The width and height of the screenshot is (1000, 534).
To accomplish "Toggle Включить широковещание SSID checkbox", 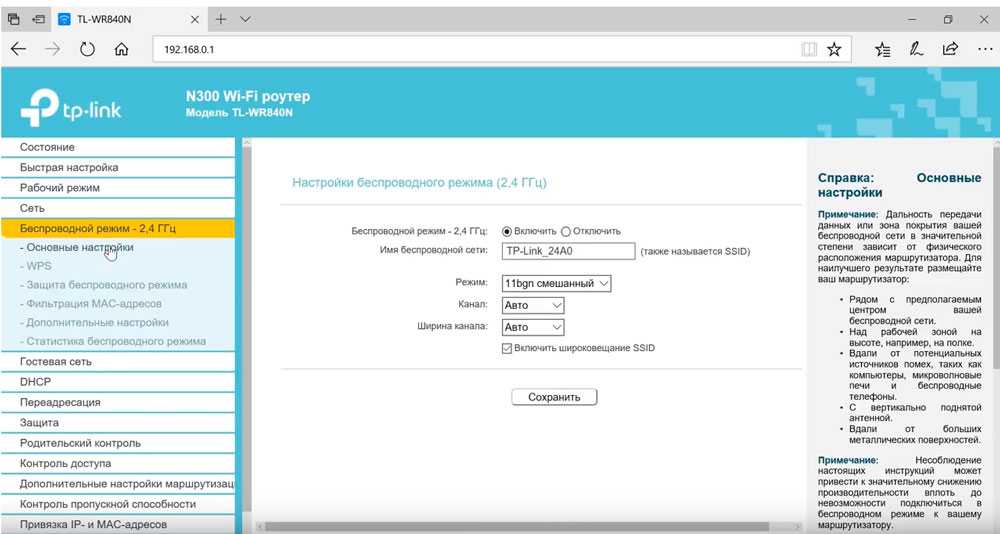I will [x=507, y=348].
